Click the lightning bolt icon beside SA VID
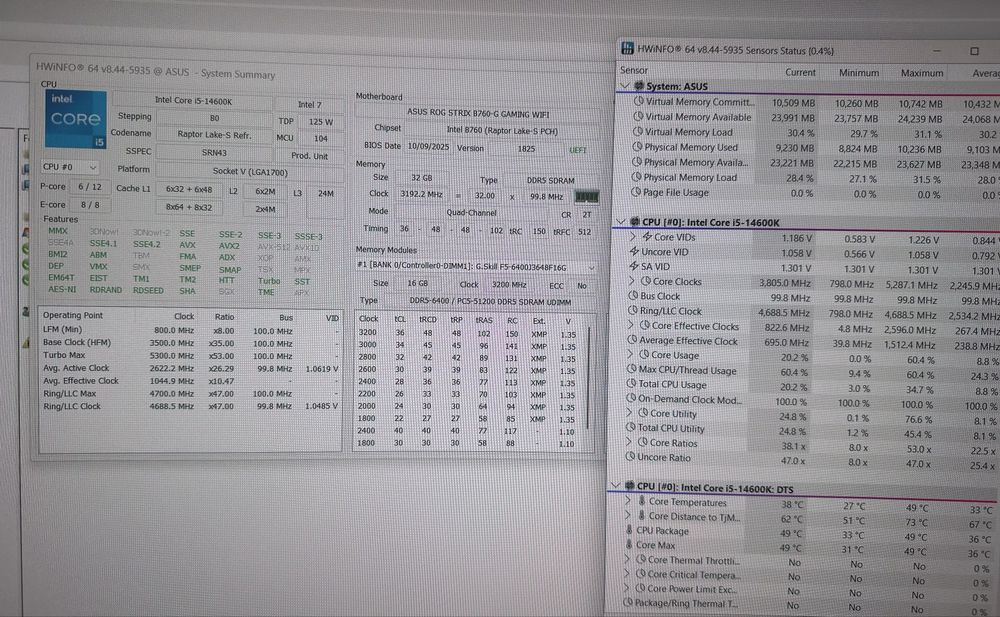This screenshot has height=617, width=1000. [x=634, y=266]
